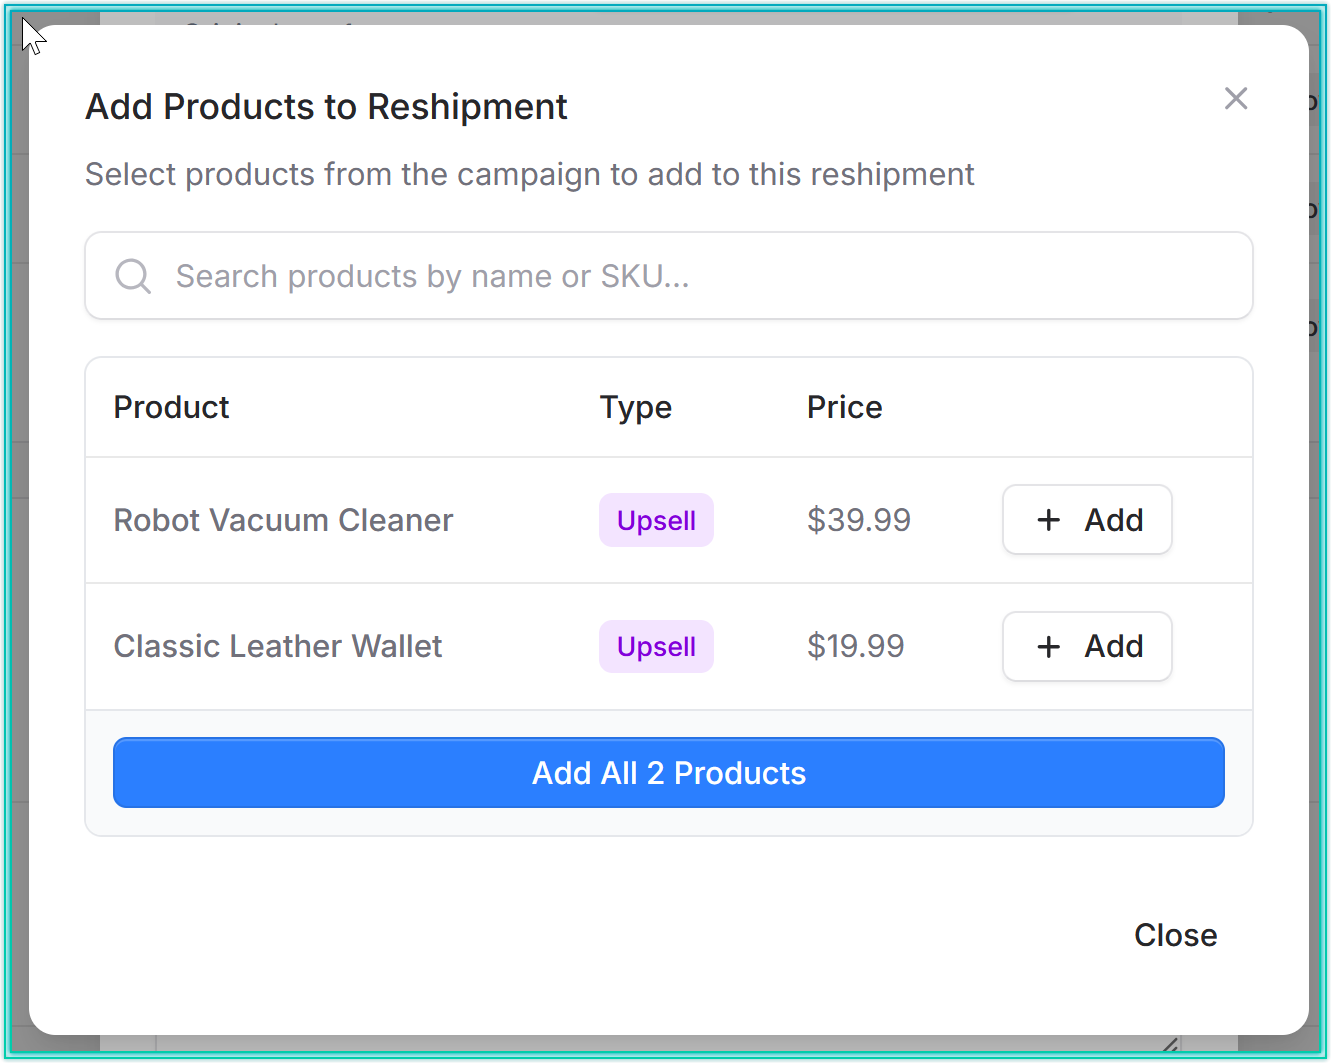Click the resize handle behind the dialog
Image resolution: width=1331 pixels, height=1063 pixels.
tap(1170, 1045)
